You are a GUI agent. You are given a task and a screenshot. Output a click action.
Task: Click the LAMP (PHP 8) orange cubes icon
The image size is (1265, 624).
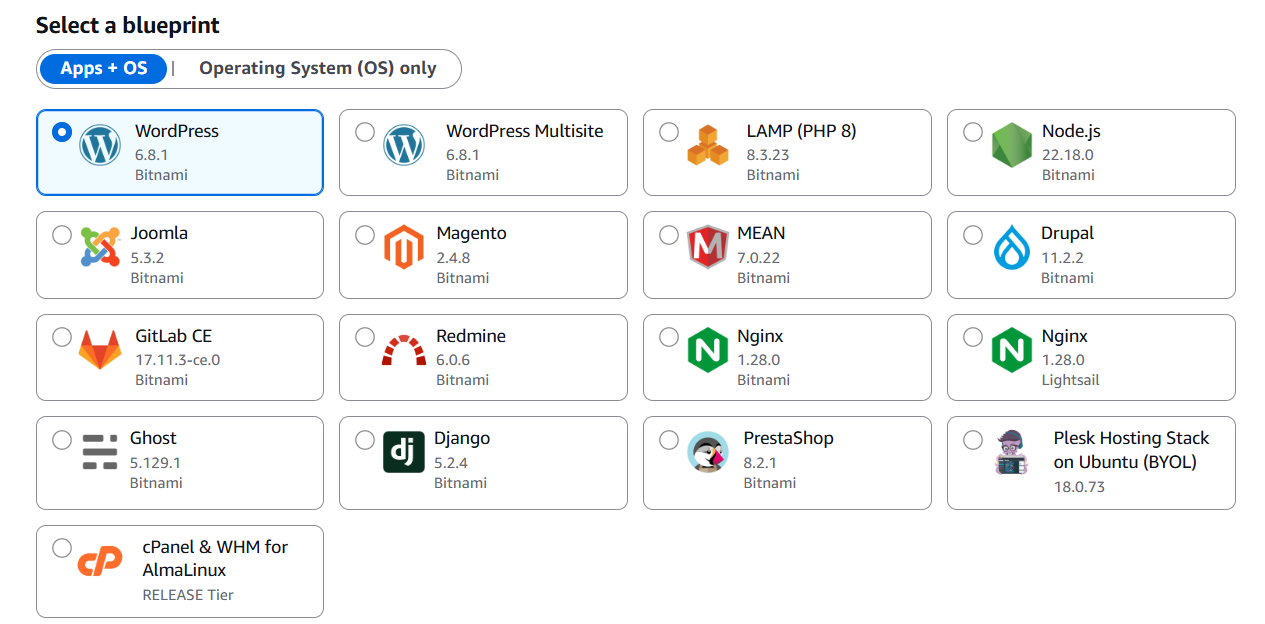(x=708, y=145)
